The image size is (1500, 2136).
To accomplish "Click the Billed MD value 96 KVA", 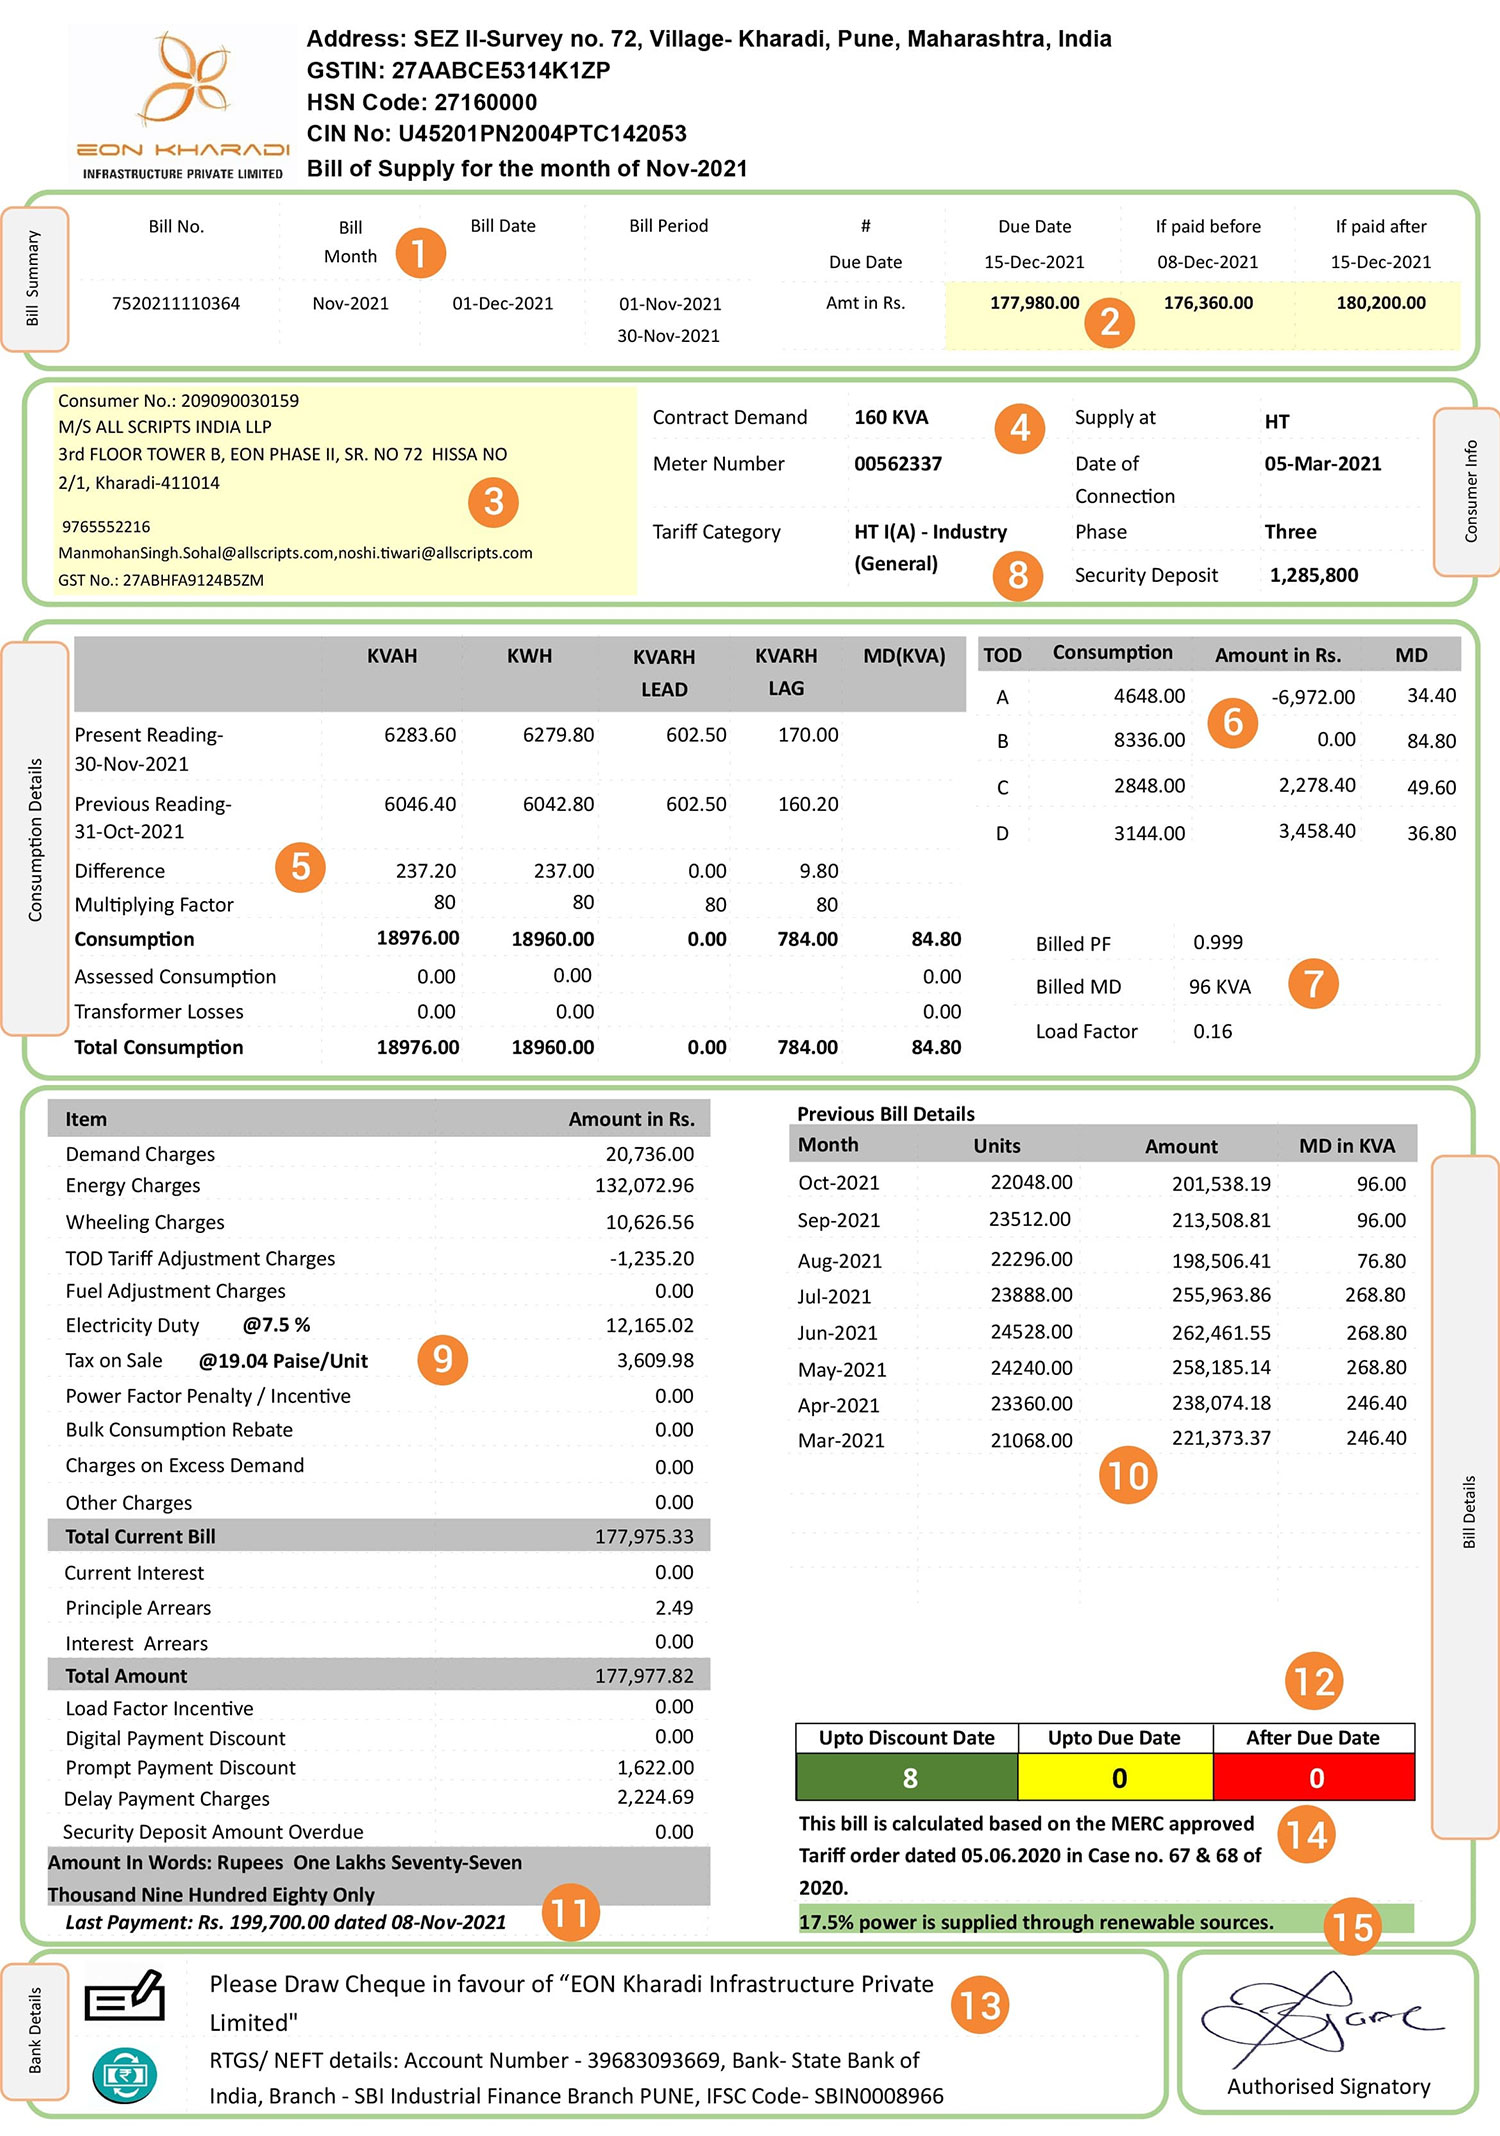I will 1220,986.
